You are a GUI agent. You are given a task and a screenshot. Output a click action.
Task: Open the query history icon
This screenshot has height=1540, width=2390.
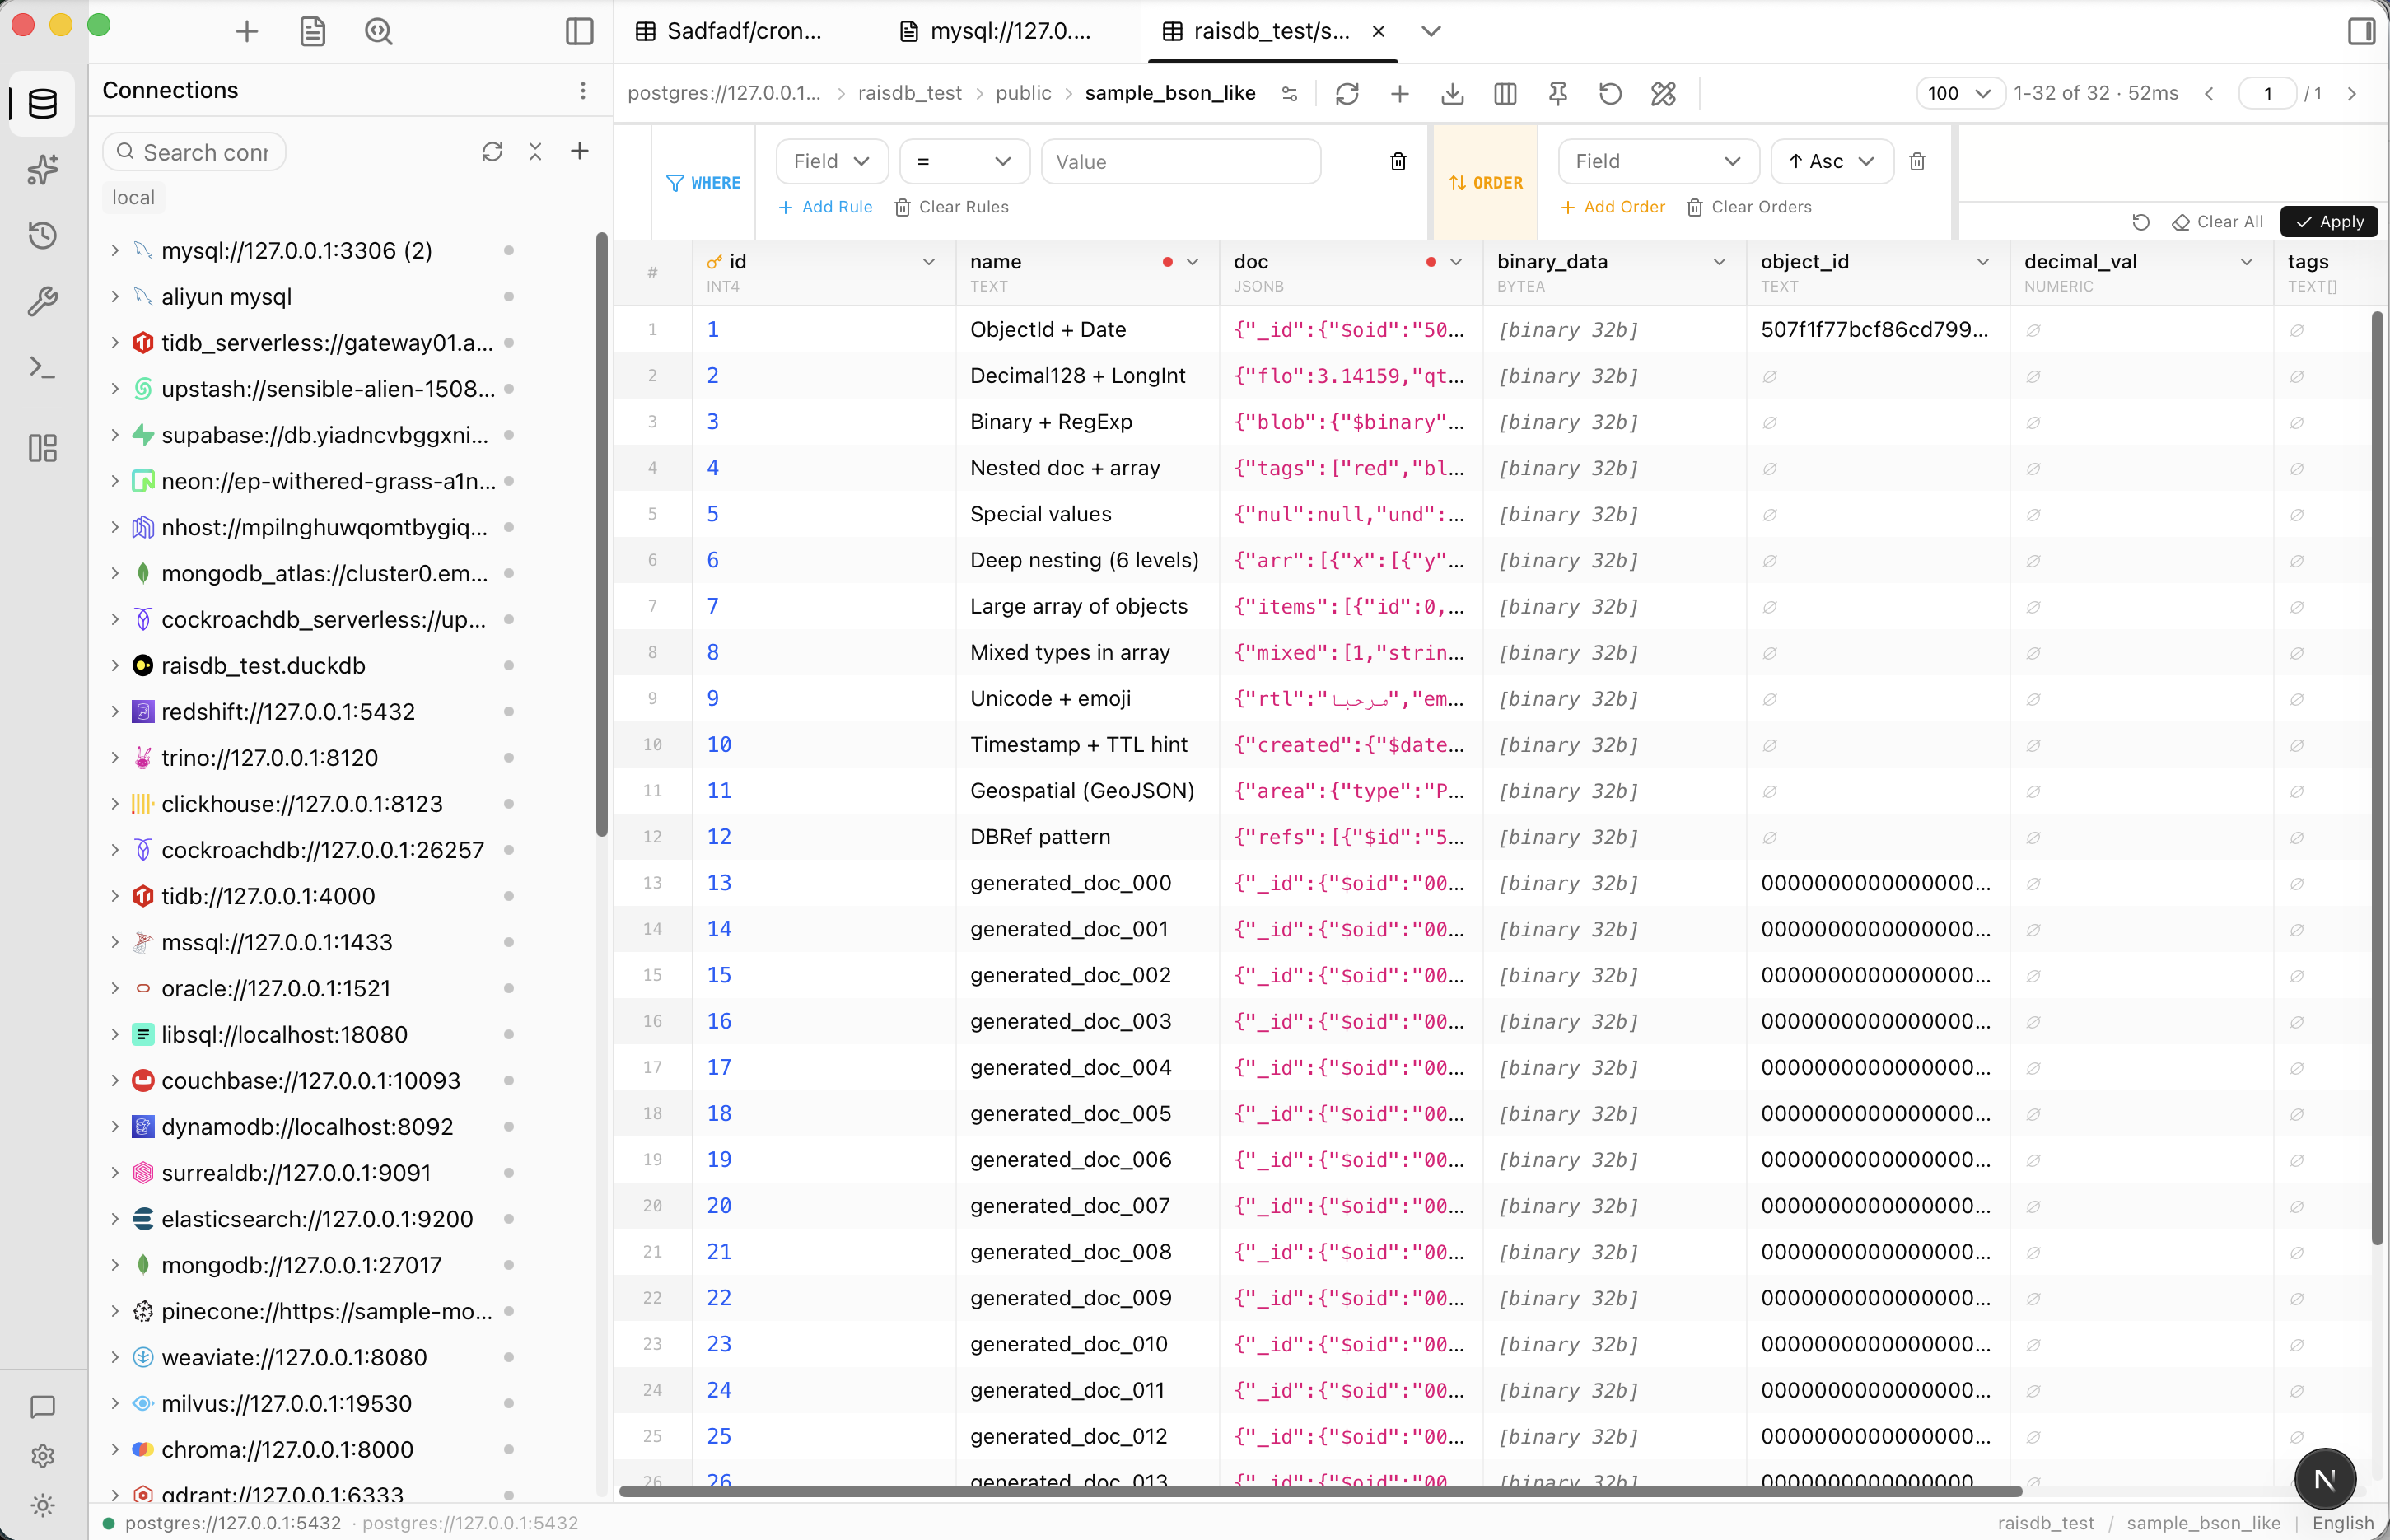coord(42,235)
